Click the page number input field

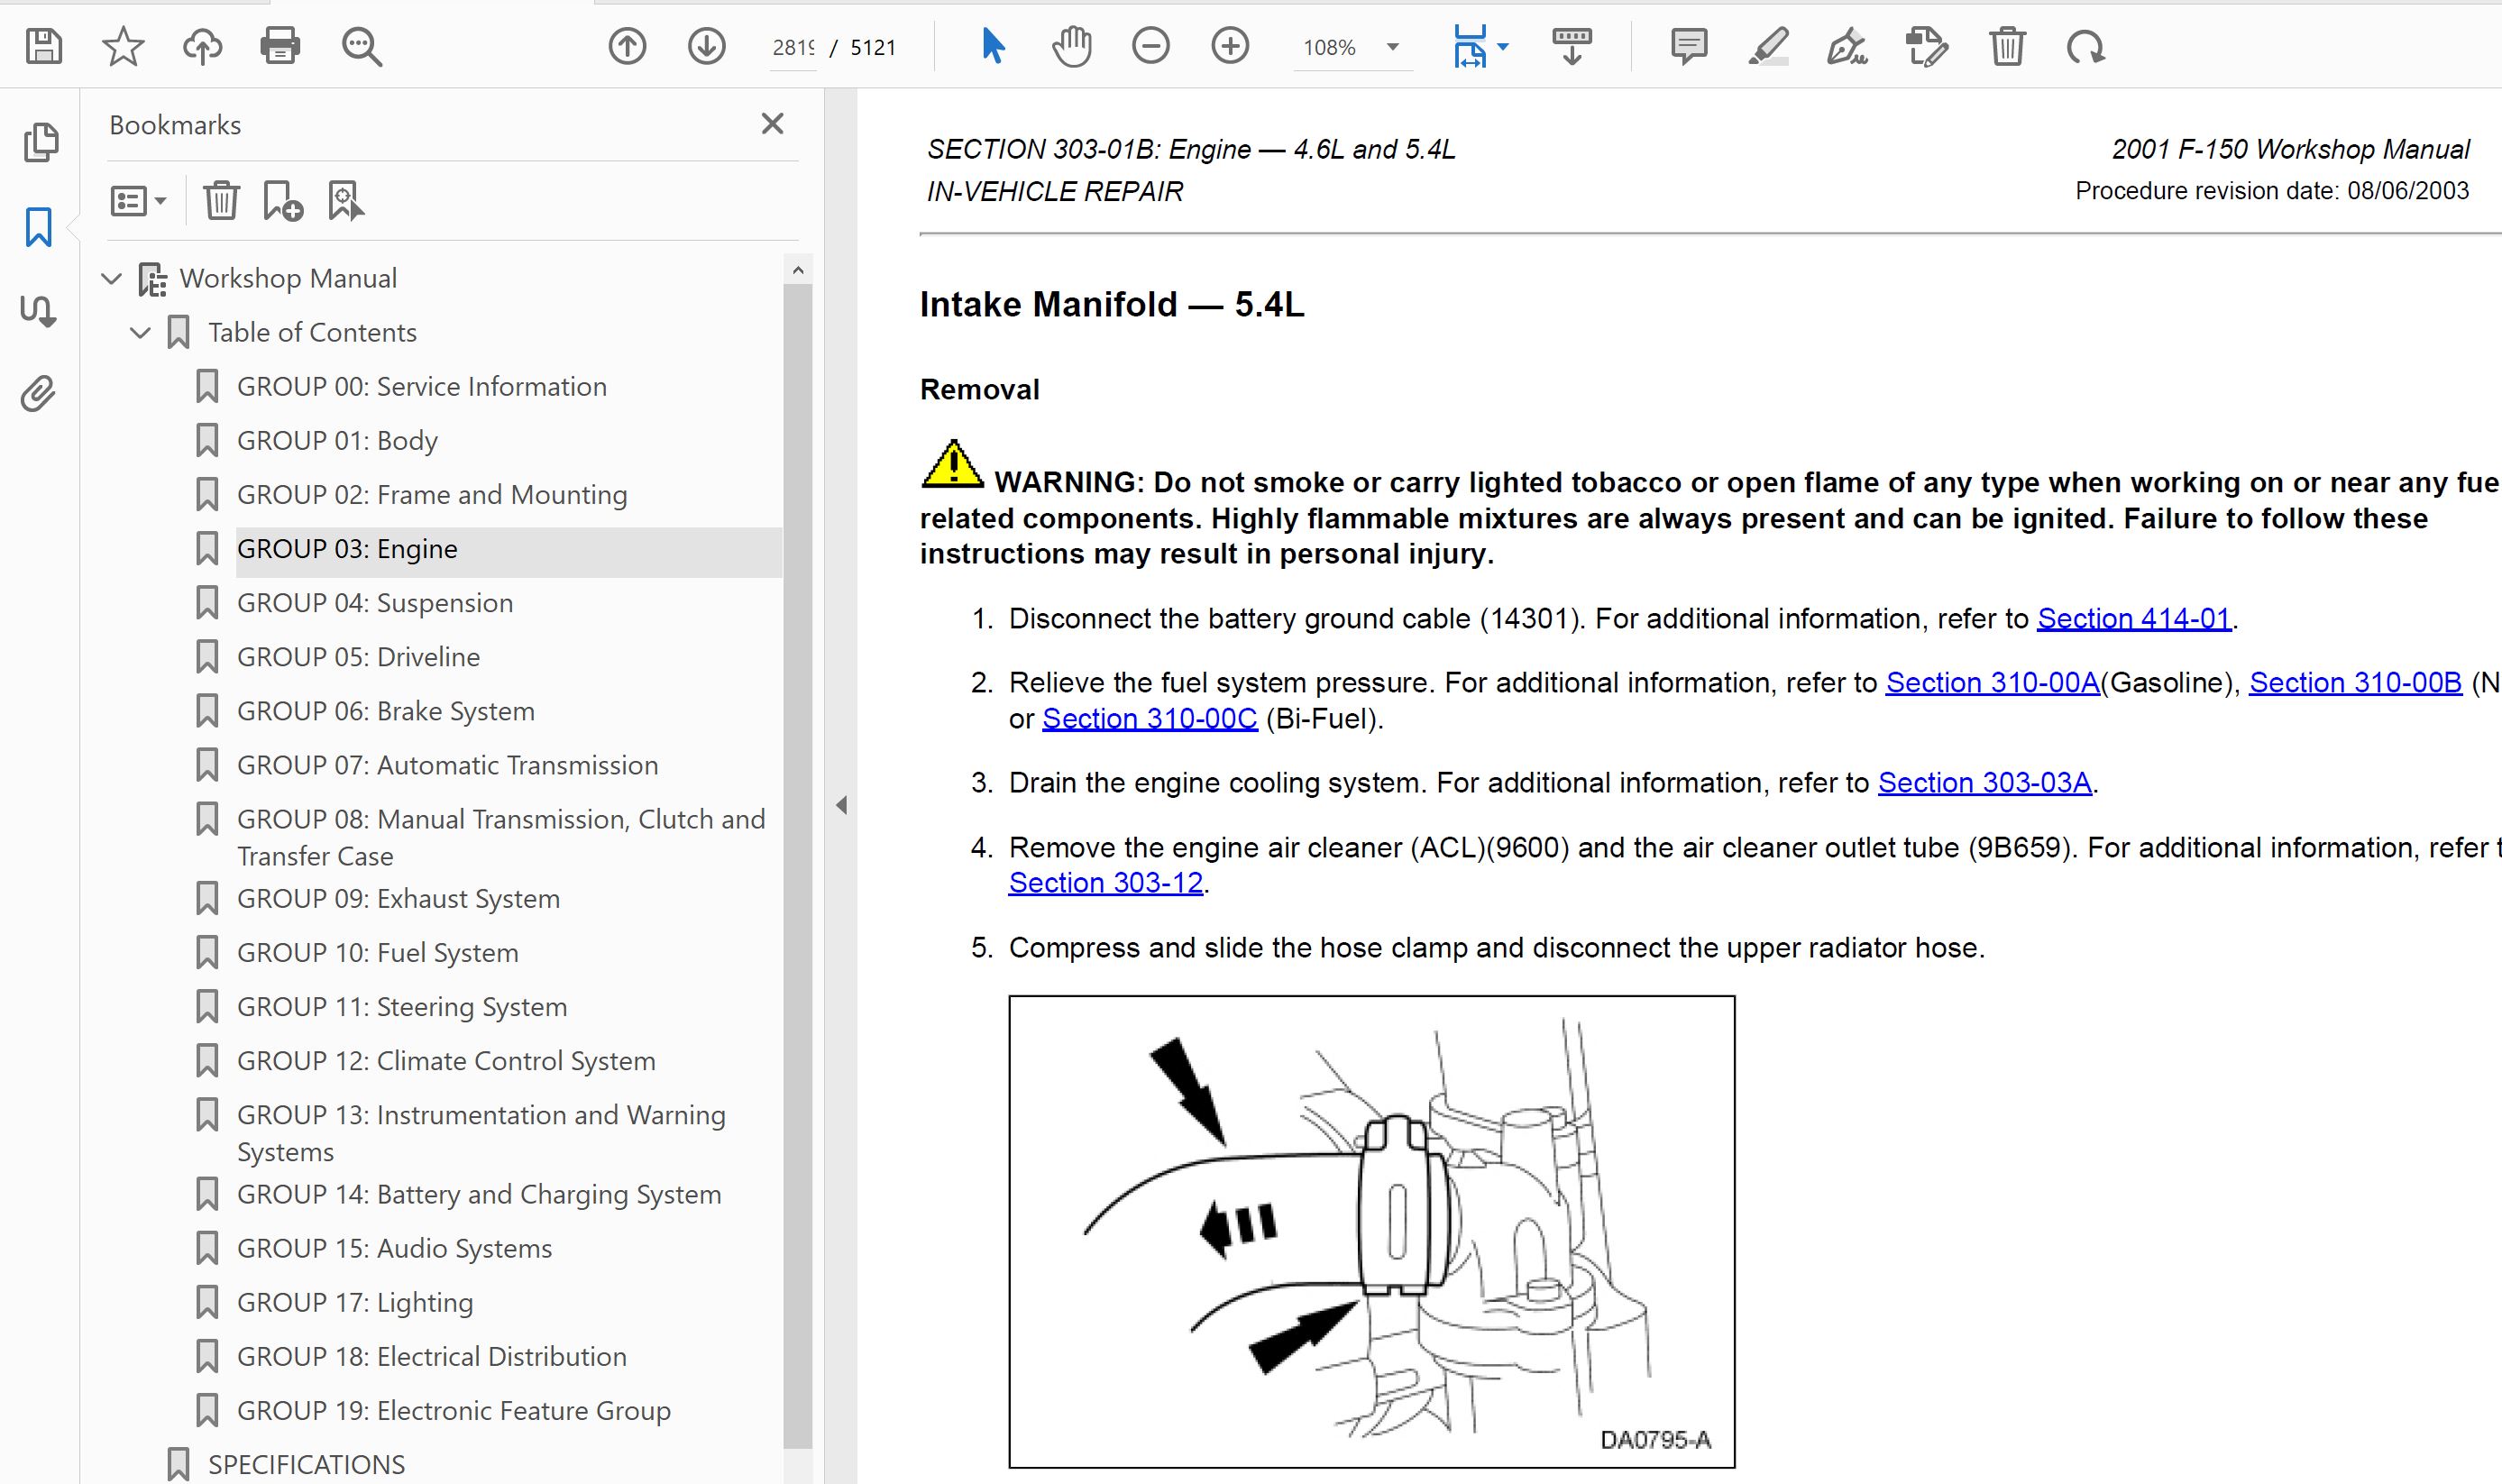pyautogui.click(x=793, y=47)
